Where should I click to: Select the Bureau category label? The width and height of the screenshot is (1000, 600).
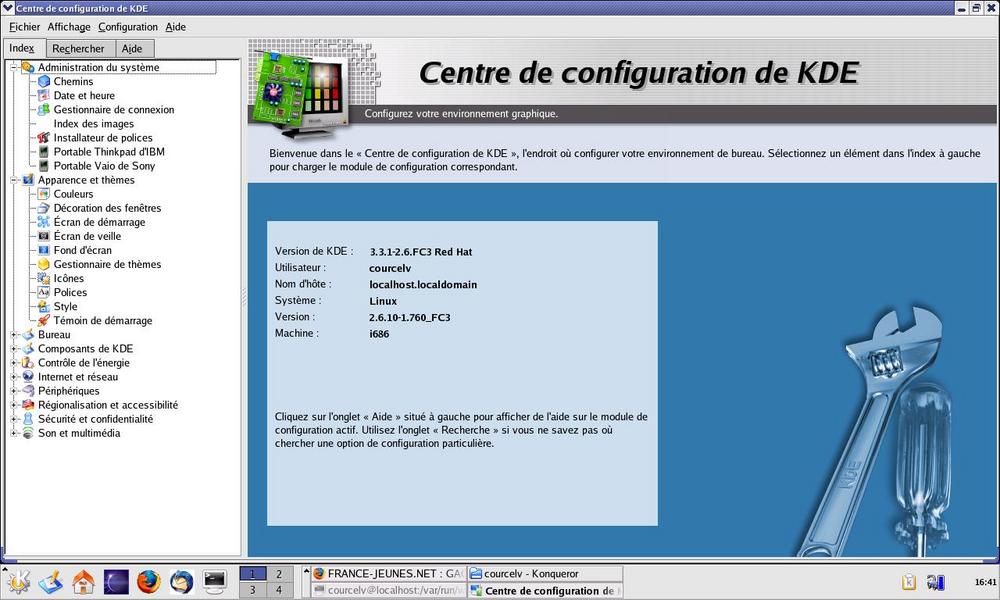click(x=54, y=335)
